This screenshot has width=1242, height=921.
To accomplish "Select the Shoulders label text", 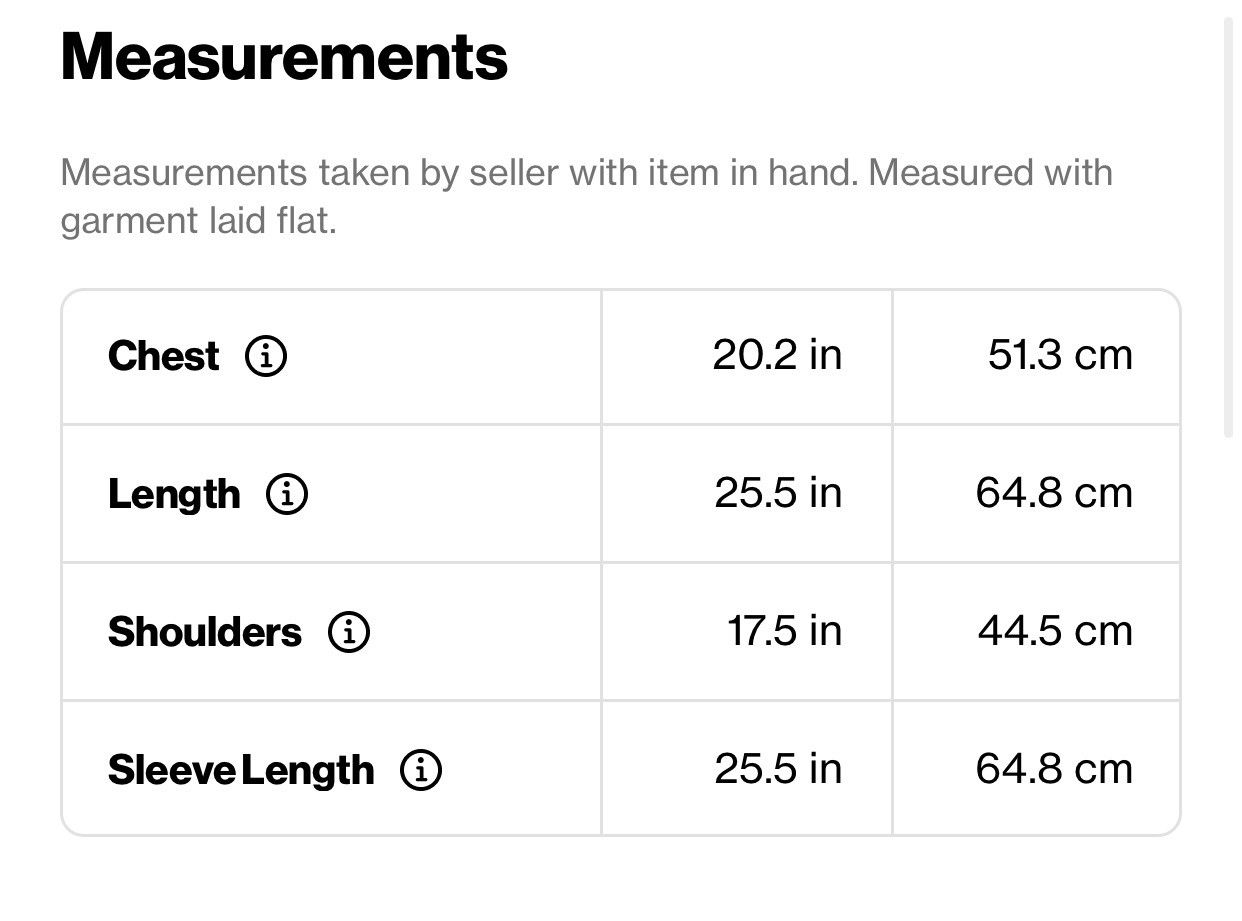I will [205, 632].
